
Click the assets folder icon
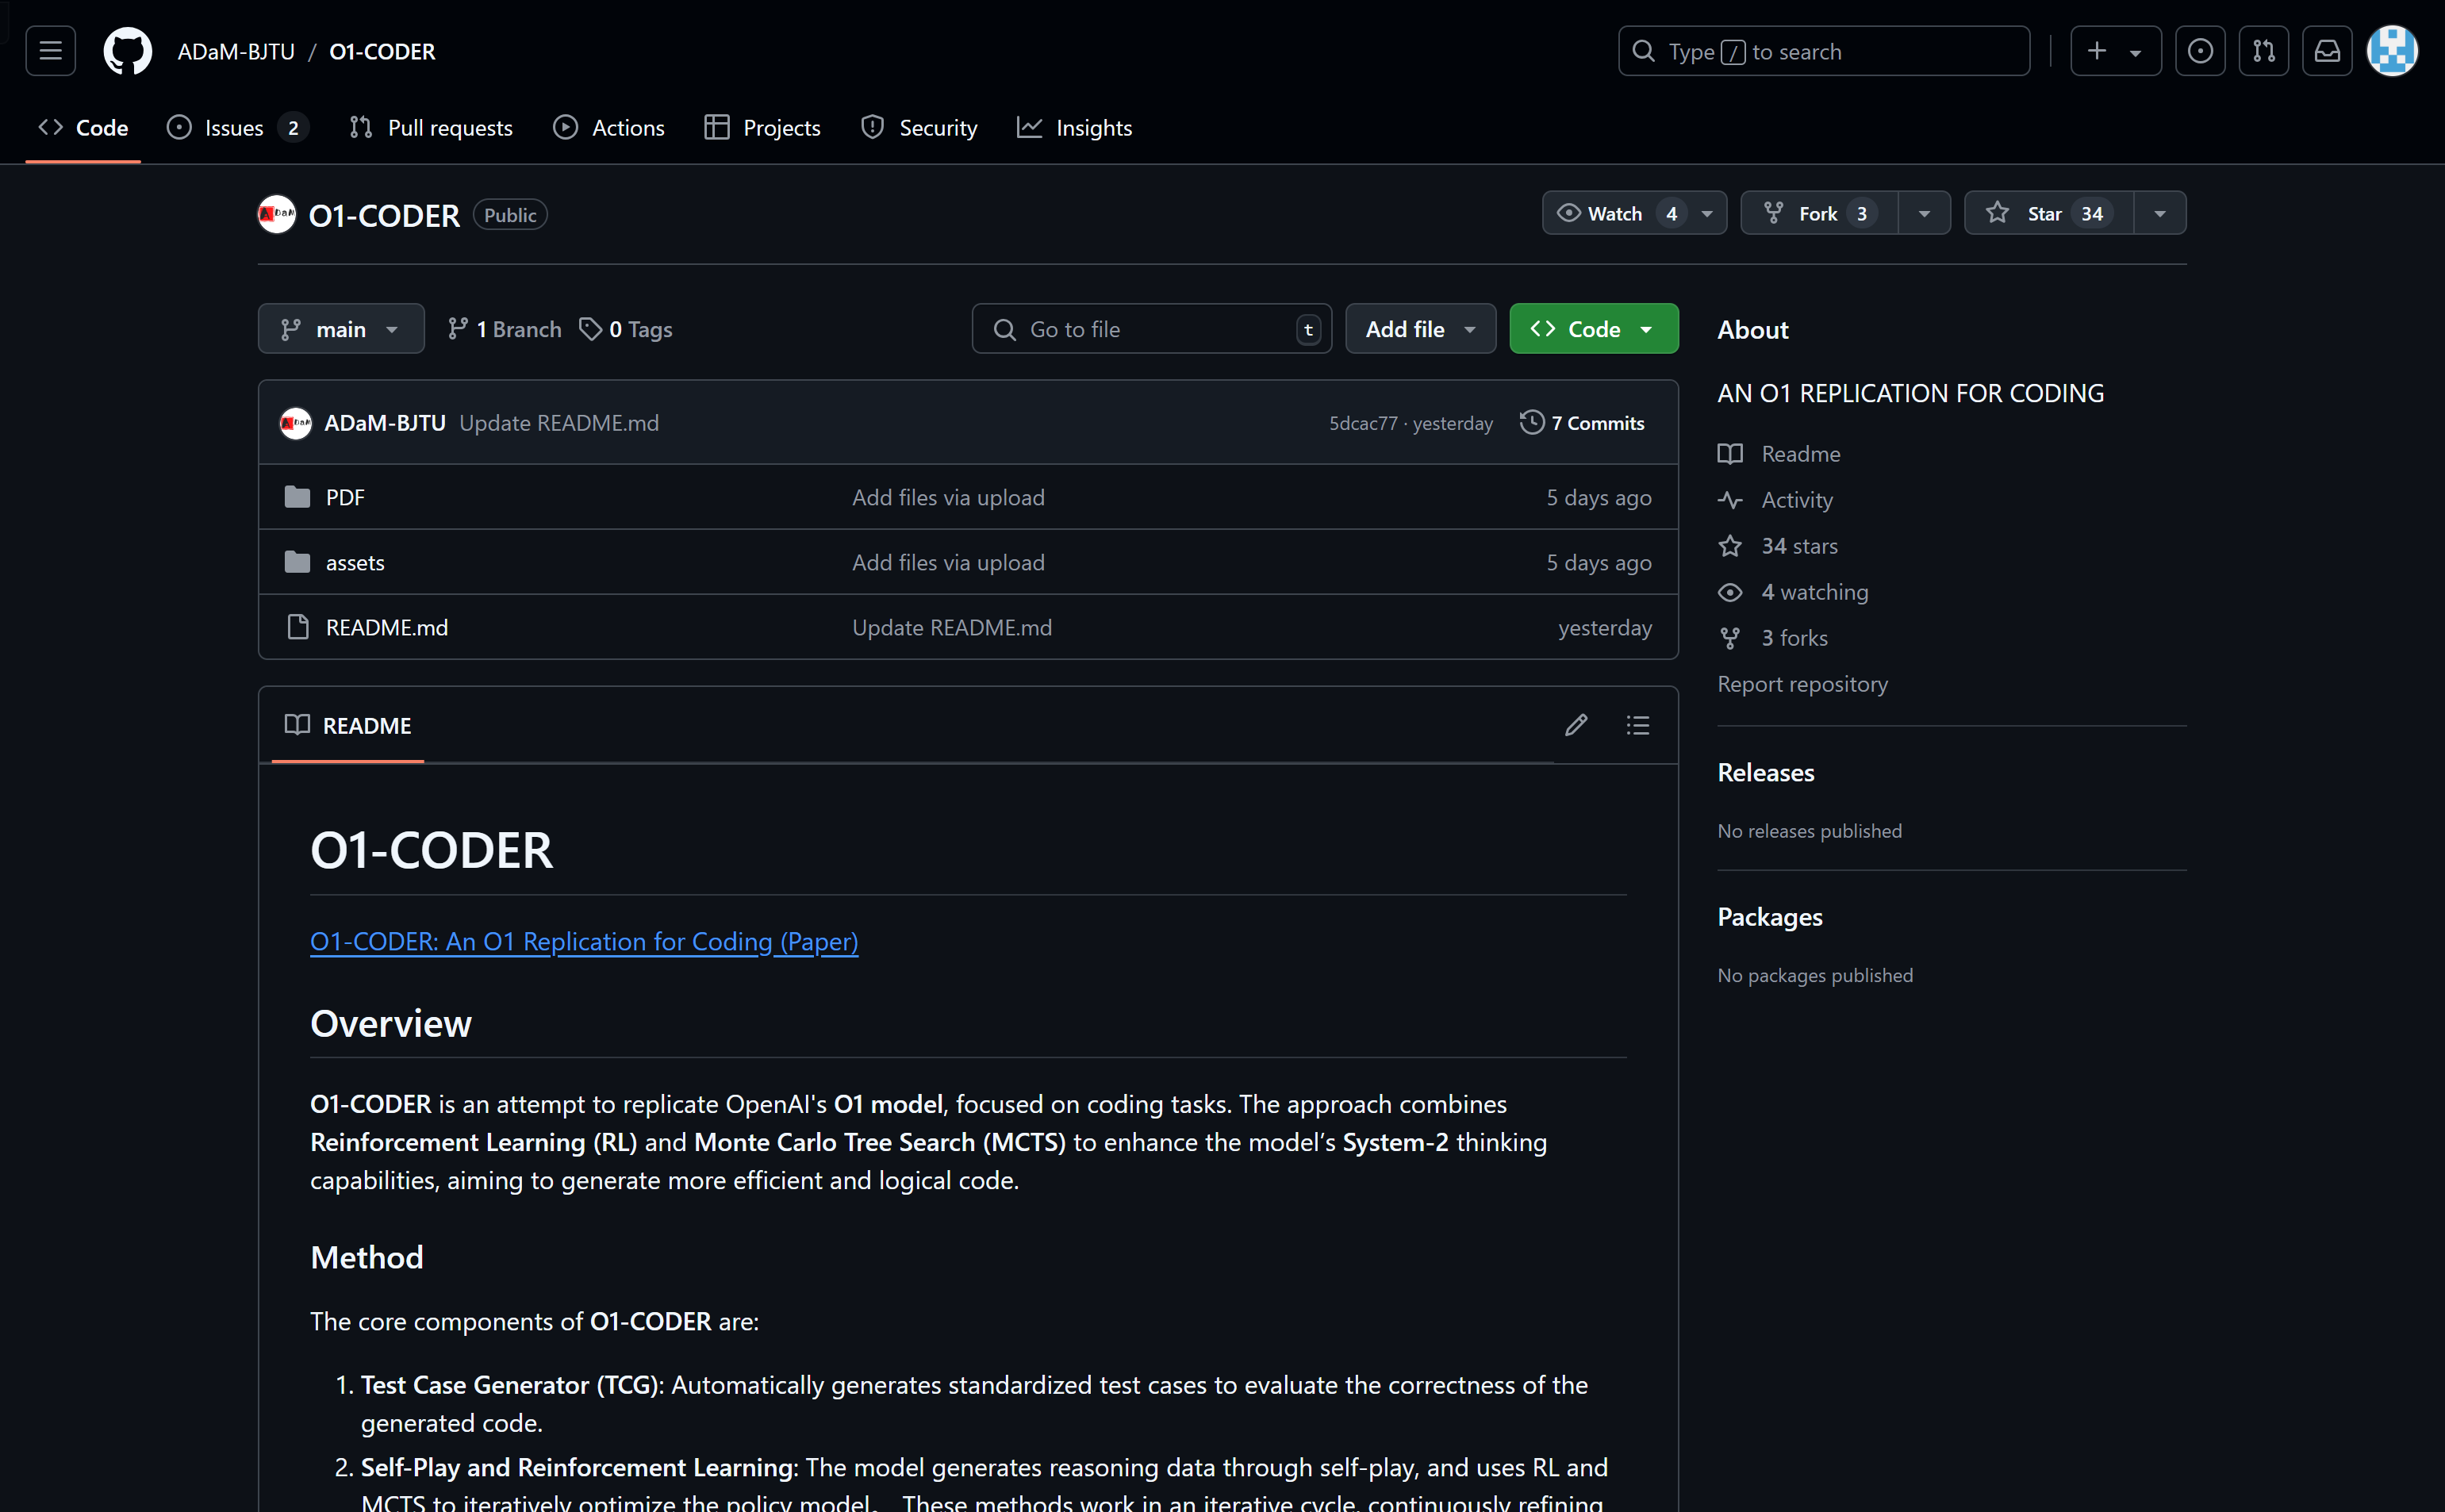[x=297, y=562]
